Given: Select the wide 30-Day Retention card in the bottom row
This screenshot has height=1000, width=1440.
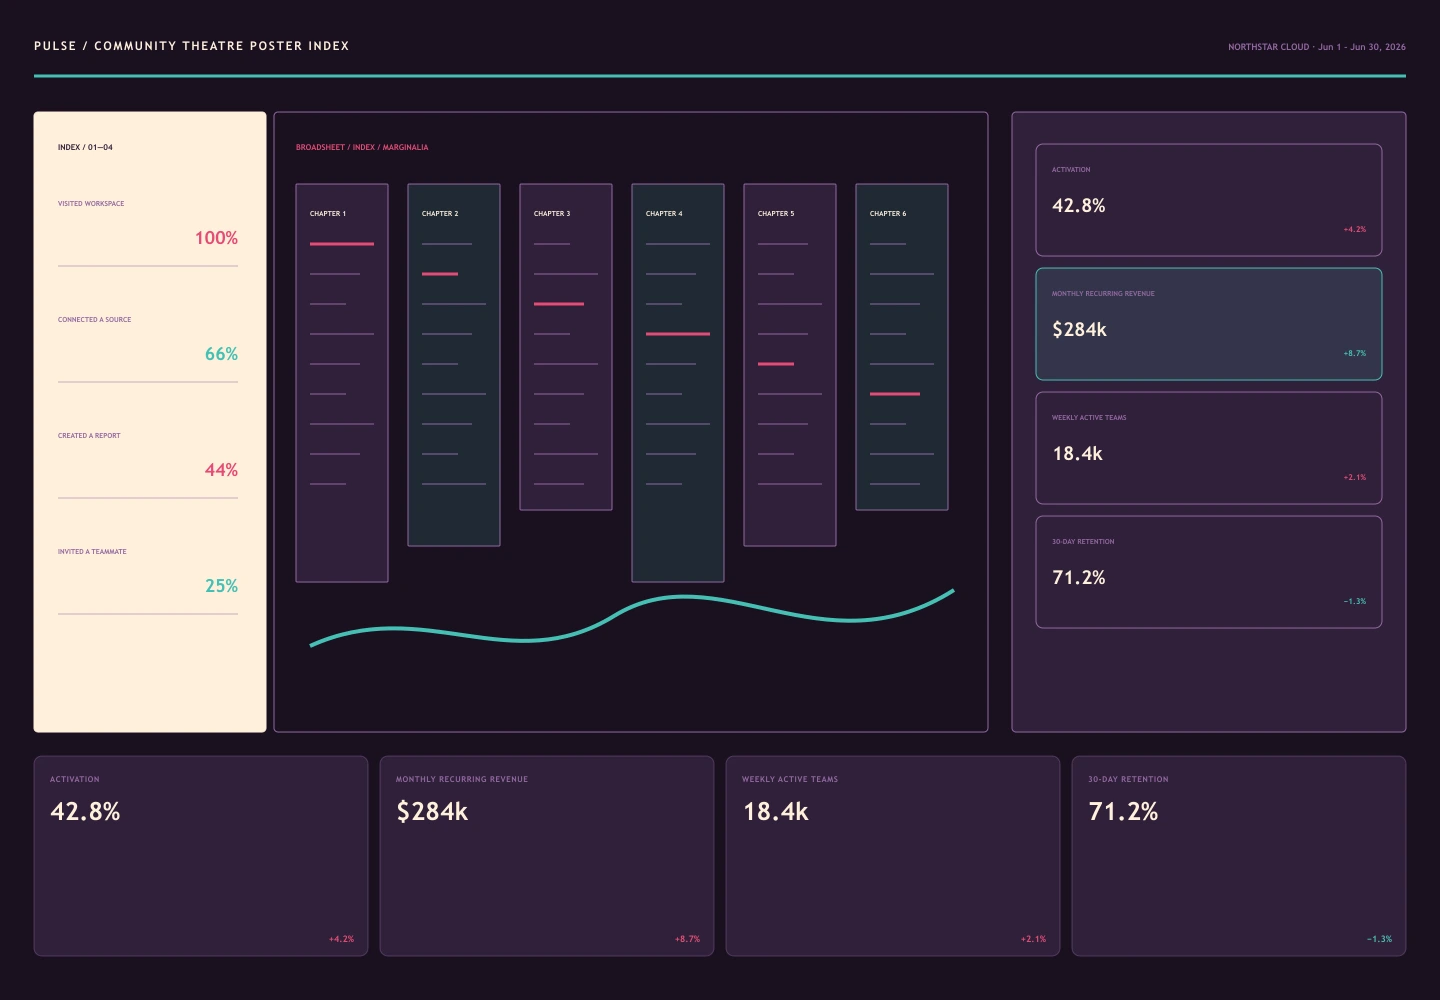Looking at the screenshot, I should [1239, 856].
